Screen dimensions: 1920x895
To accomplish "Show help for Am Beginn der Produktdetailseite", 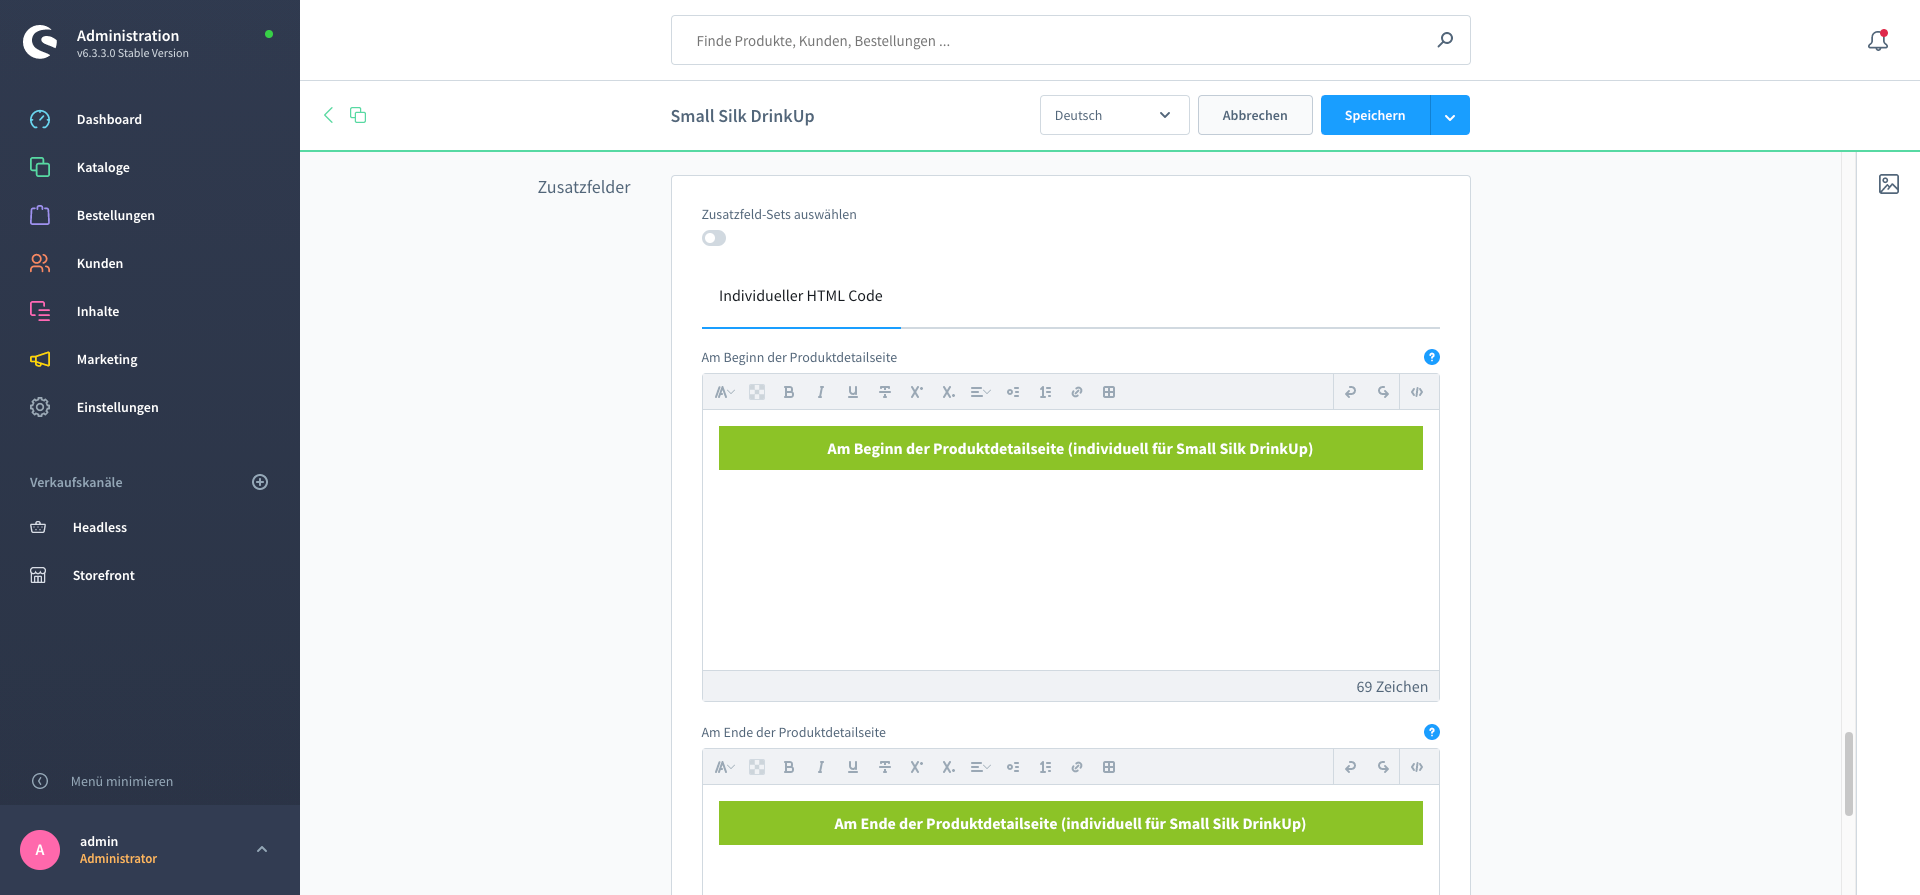I will tap(1431, 357).
